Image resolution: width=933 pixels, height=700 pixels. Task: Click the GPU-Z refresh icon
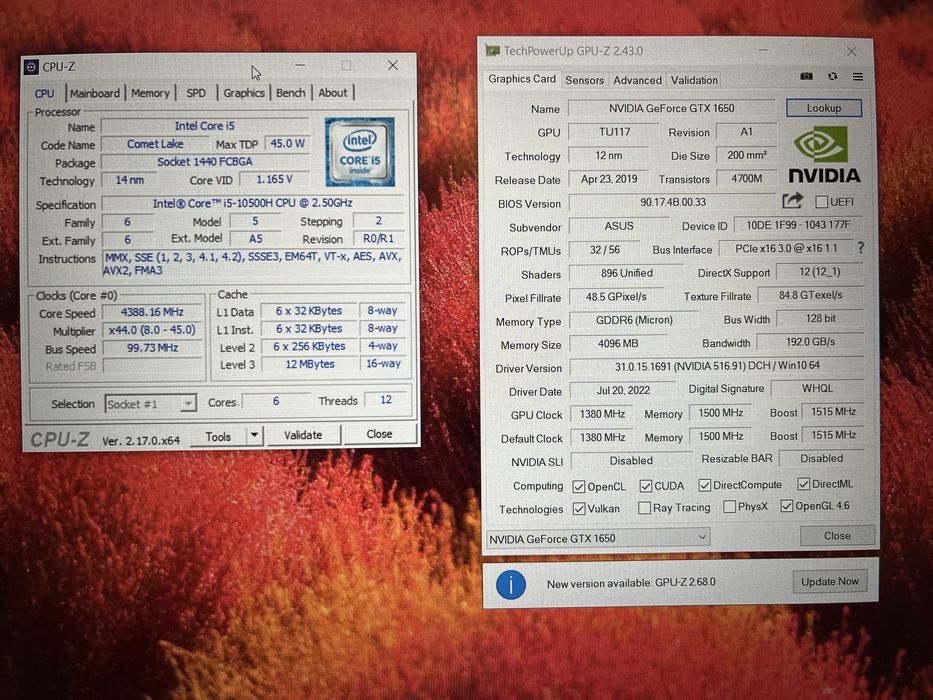[x=832, y=76]
